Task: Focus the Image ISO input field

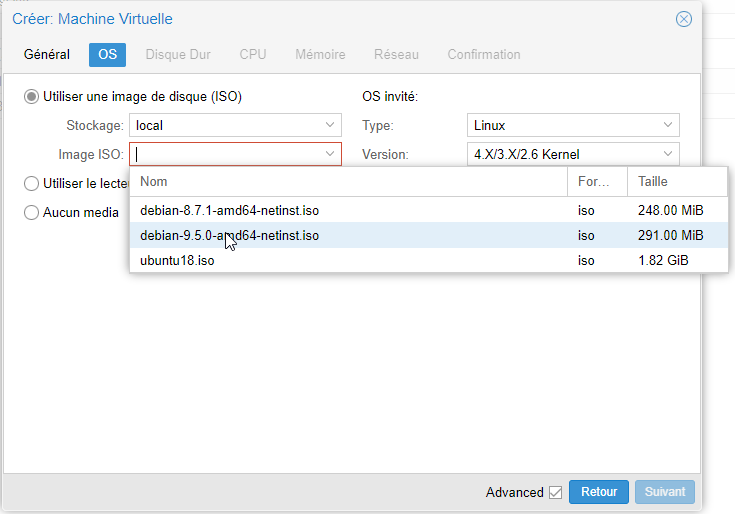Action: coord(226,154)
